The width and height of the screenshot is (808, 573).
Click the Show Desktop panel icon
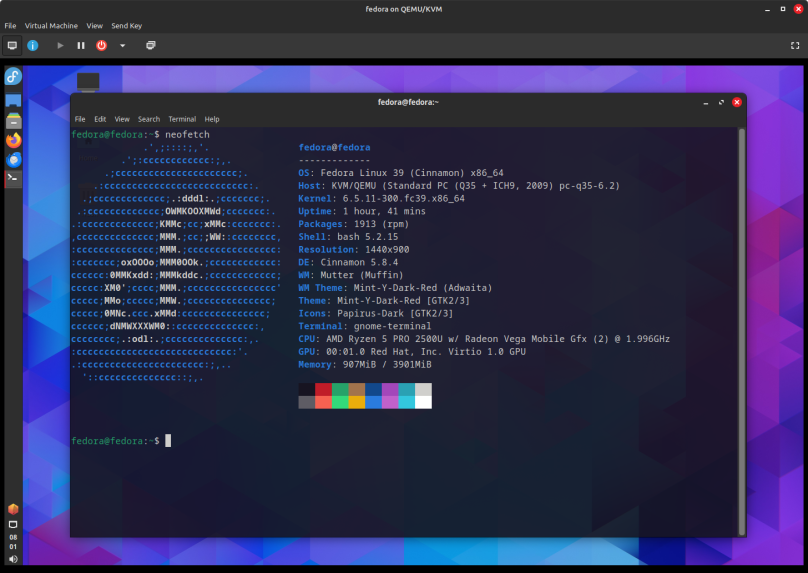13,100
